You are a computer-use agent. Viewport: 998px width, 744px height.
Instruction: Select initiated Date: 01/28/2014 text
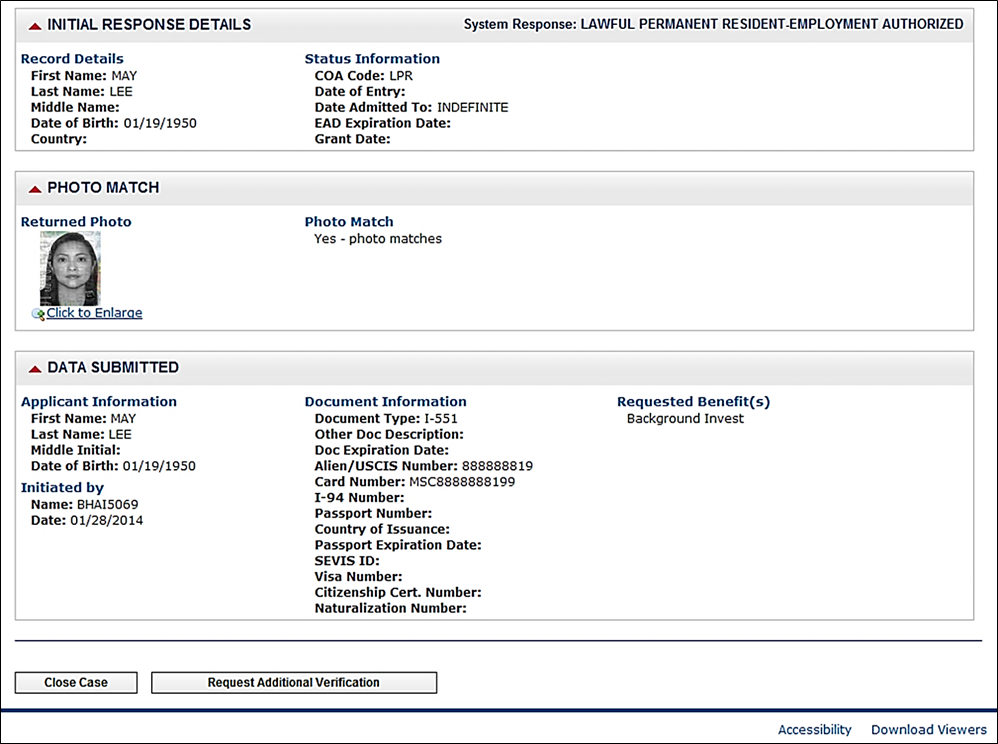click(x=87, y=521)
